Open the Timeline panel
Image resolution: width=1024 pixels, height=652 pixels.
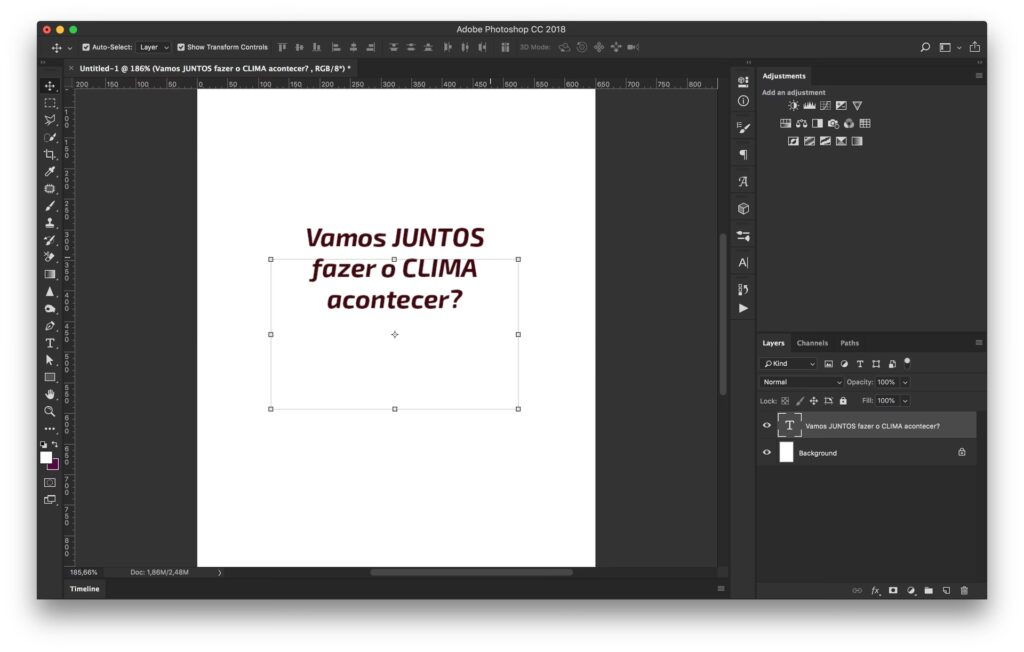84,589
